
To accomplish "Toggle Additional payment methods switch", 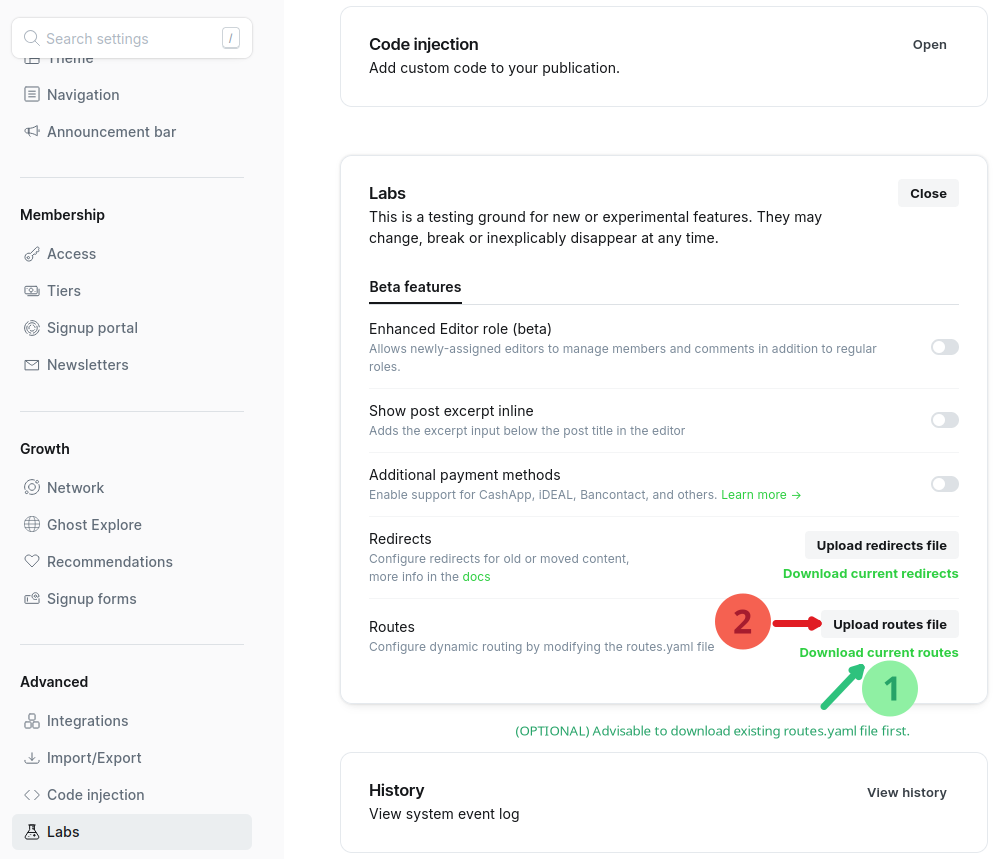I will pyautogui.click(x=944, y=484).
